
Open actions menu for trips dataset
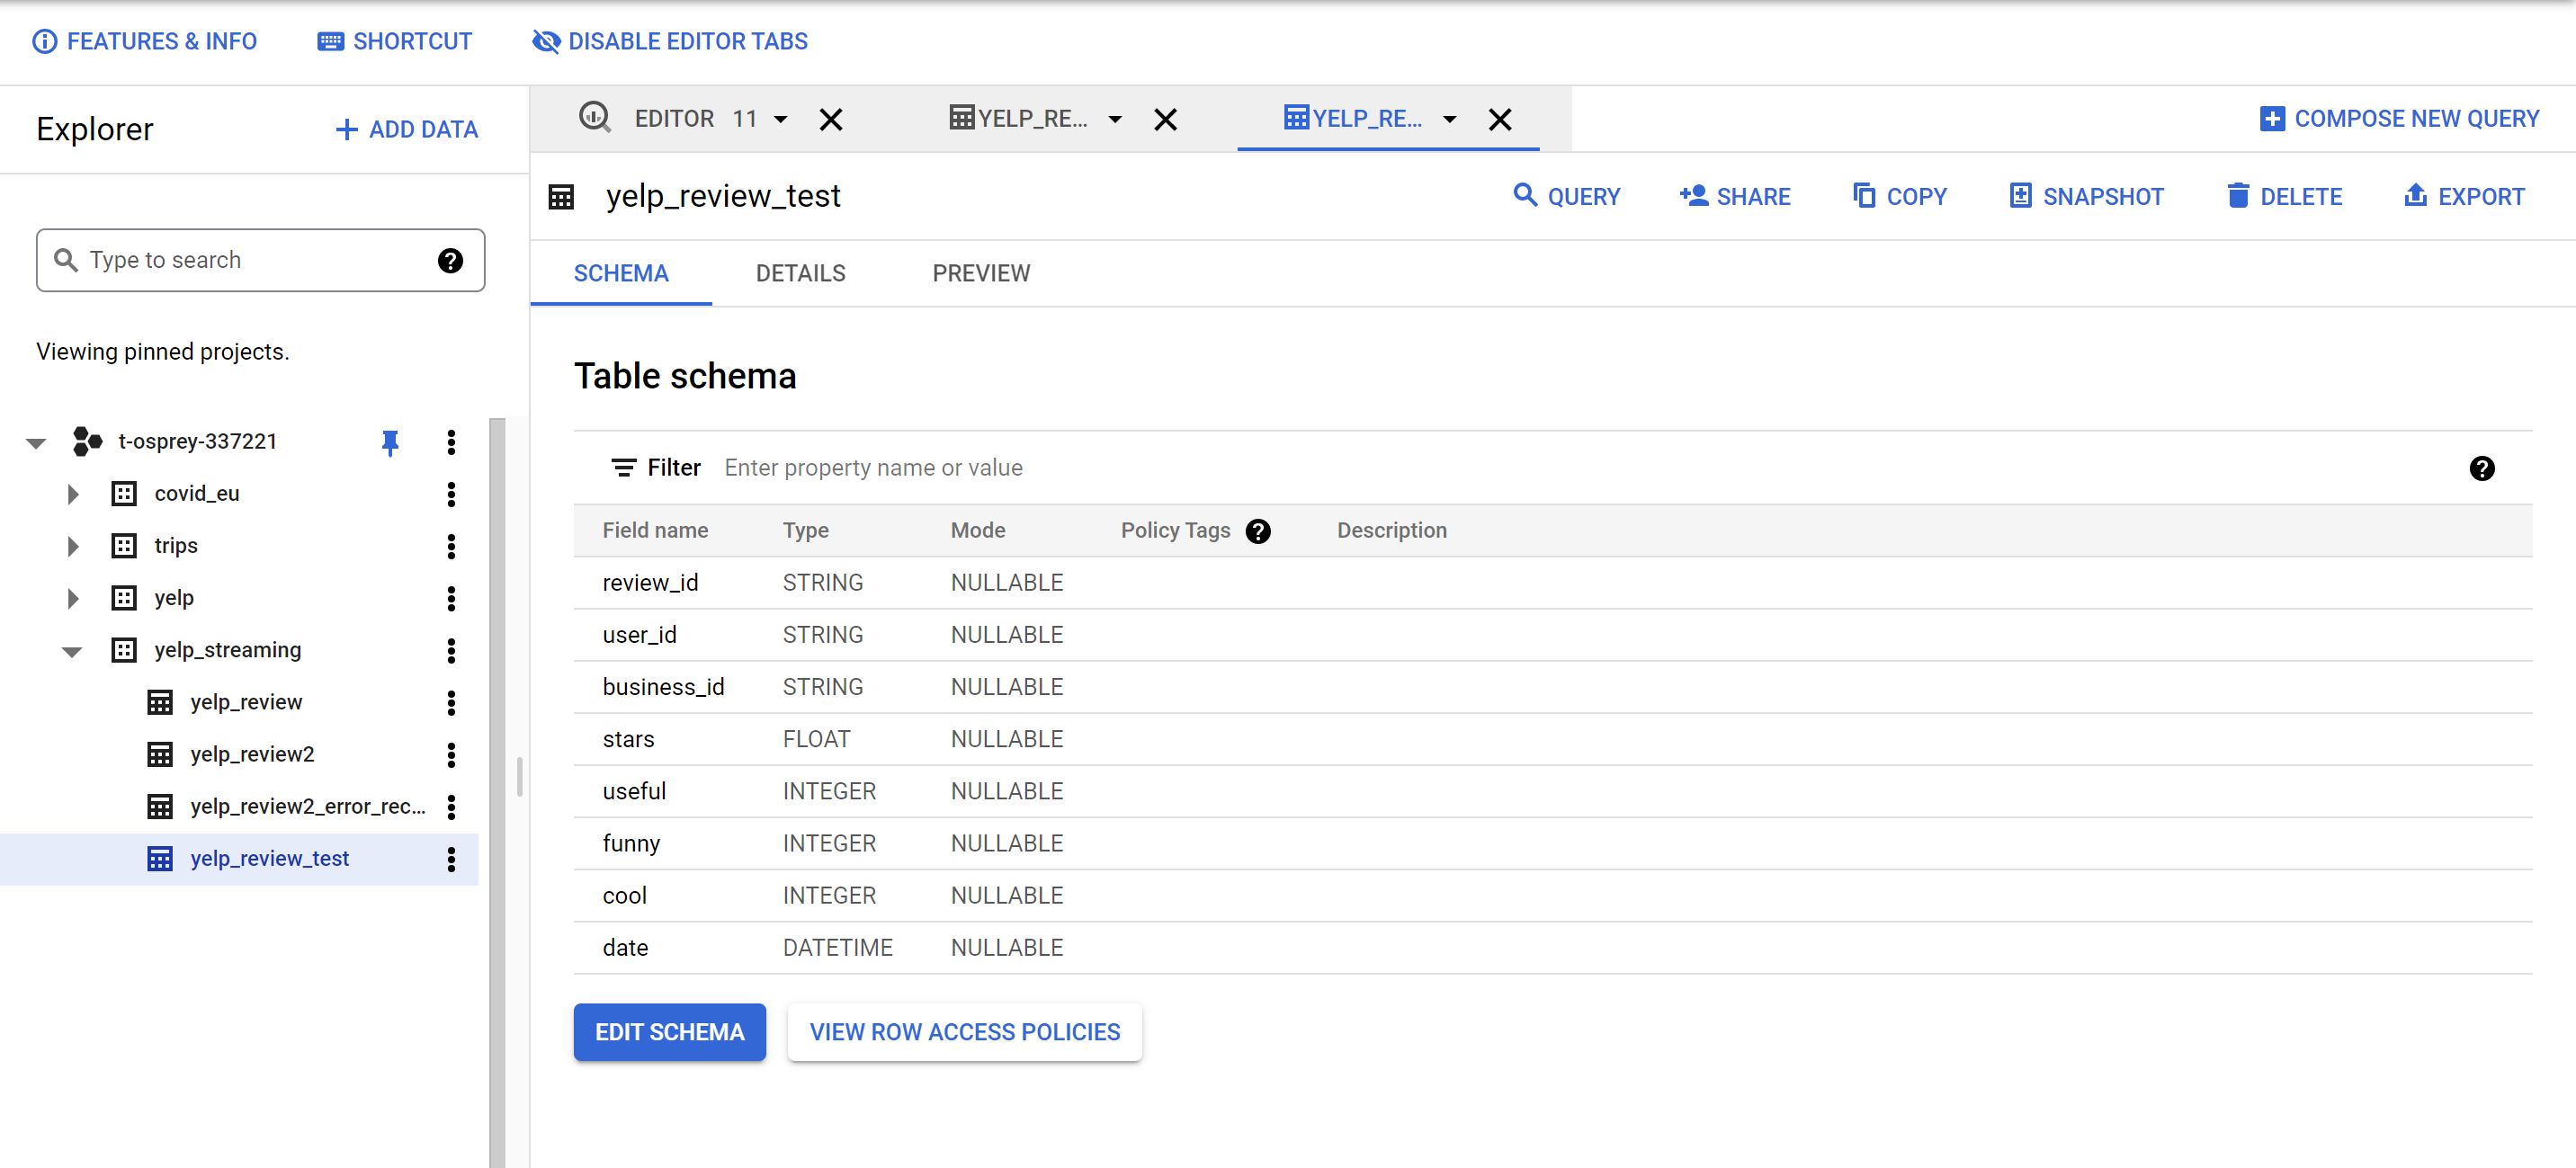point(451,546)
